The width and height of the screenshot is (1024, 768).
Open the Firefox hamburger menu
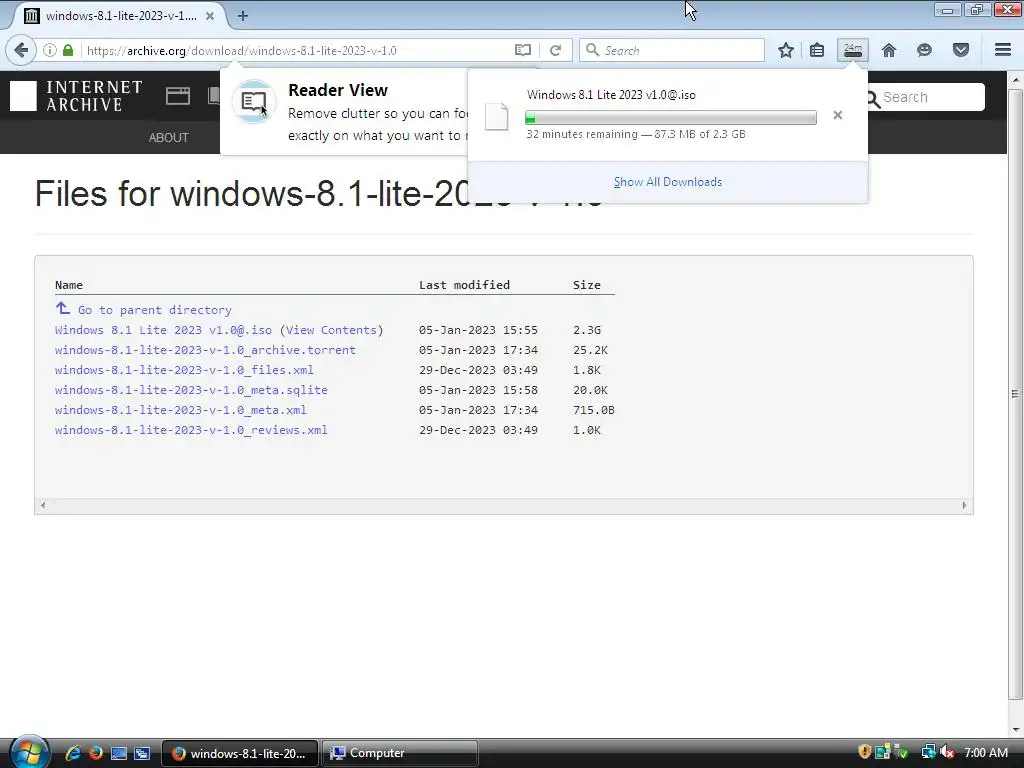pyautogui.click(x=1003, y=50)
